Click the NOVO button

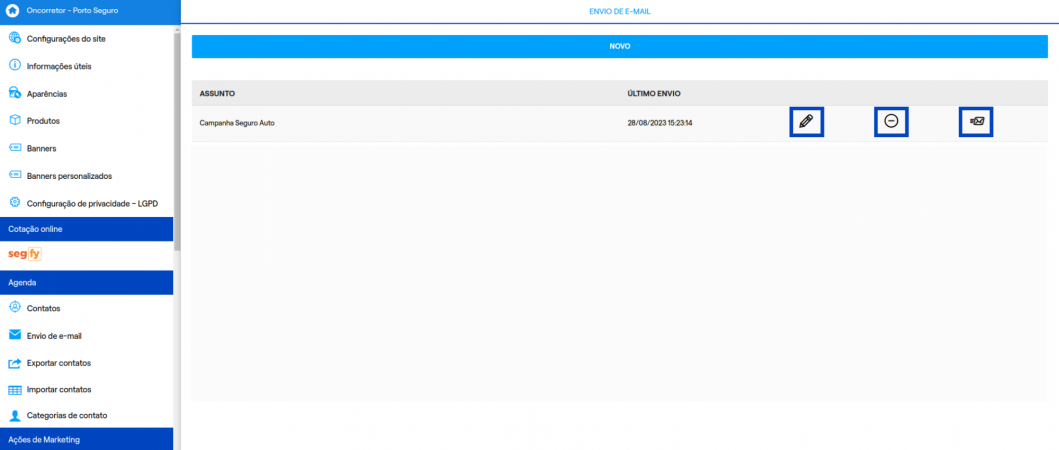coord(619,47)
